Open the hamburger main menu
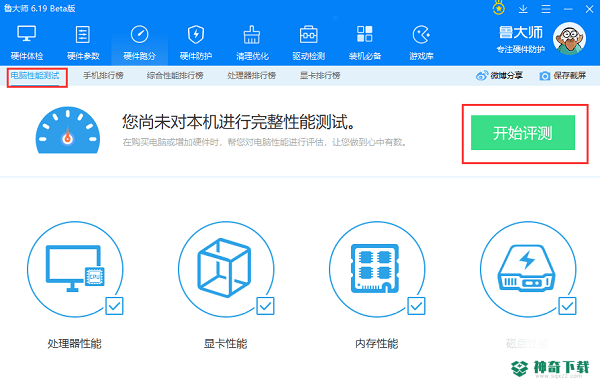600x390 pixels. point(546,9)
